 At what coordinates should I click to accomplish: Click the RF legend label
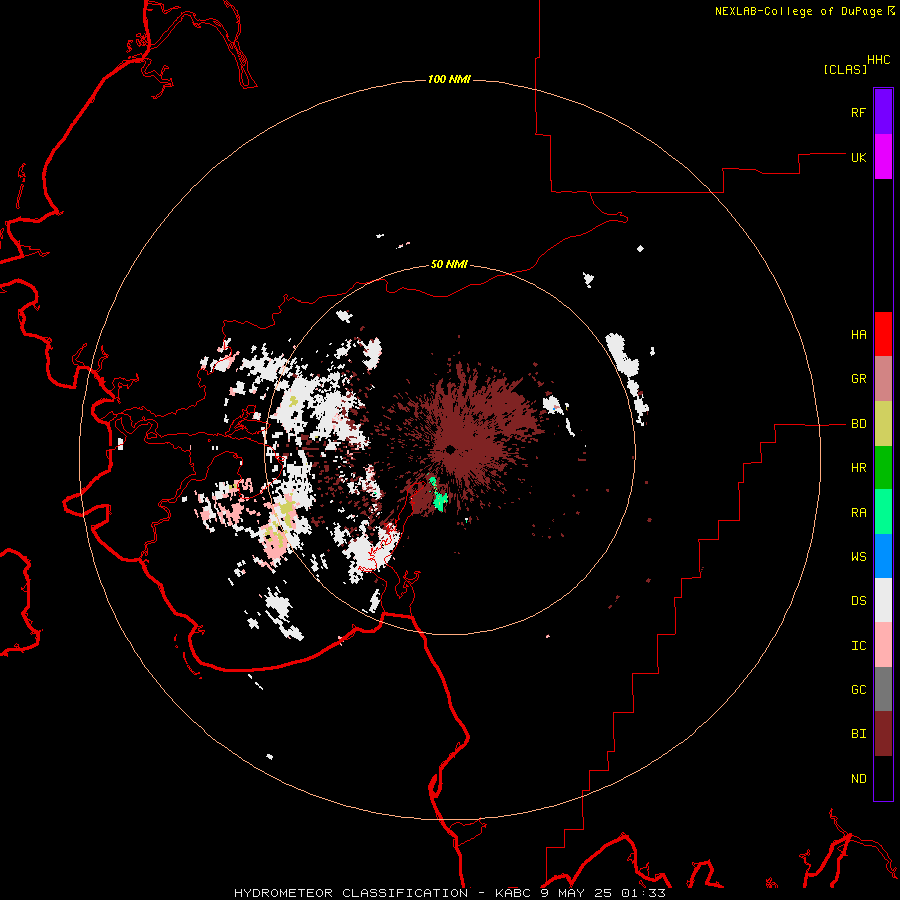858,113
